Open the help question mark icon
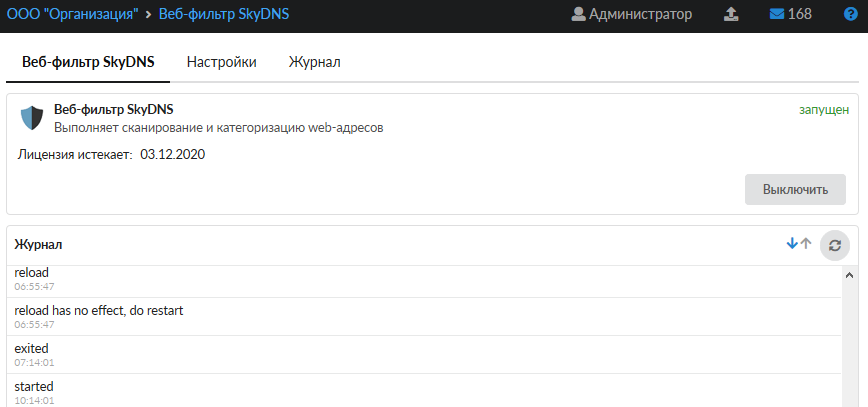 click(x=850, y=14)
